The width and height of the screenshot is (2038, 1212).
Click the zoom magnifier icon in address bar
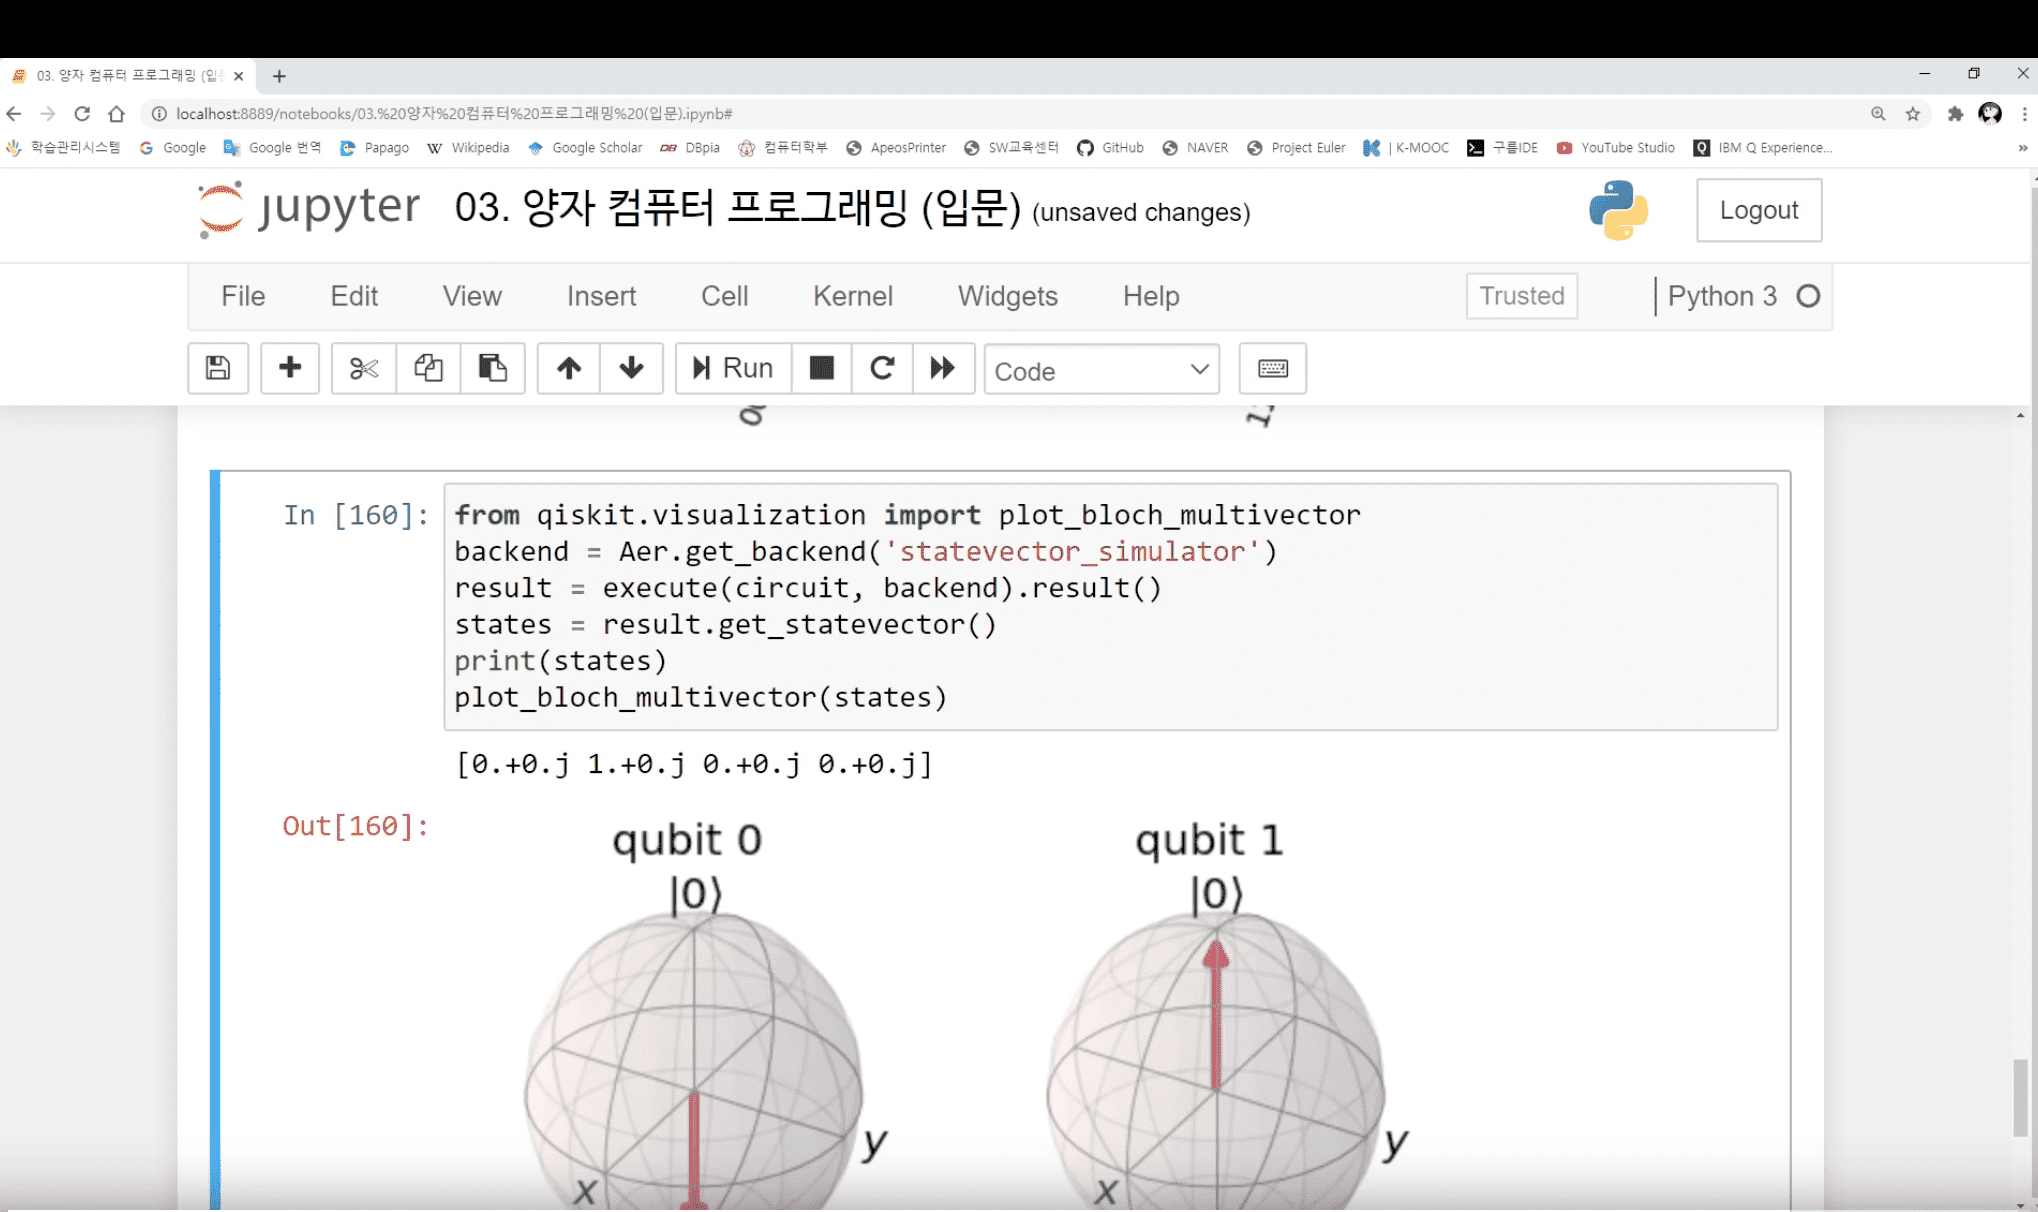coord(1878,114)
